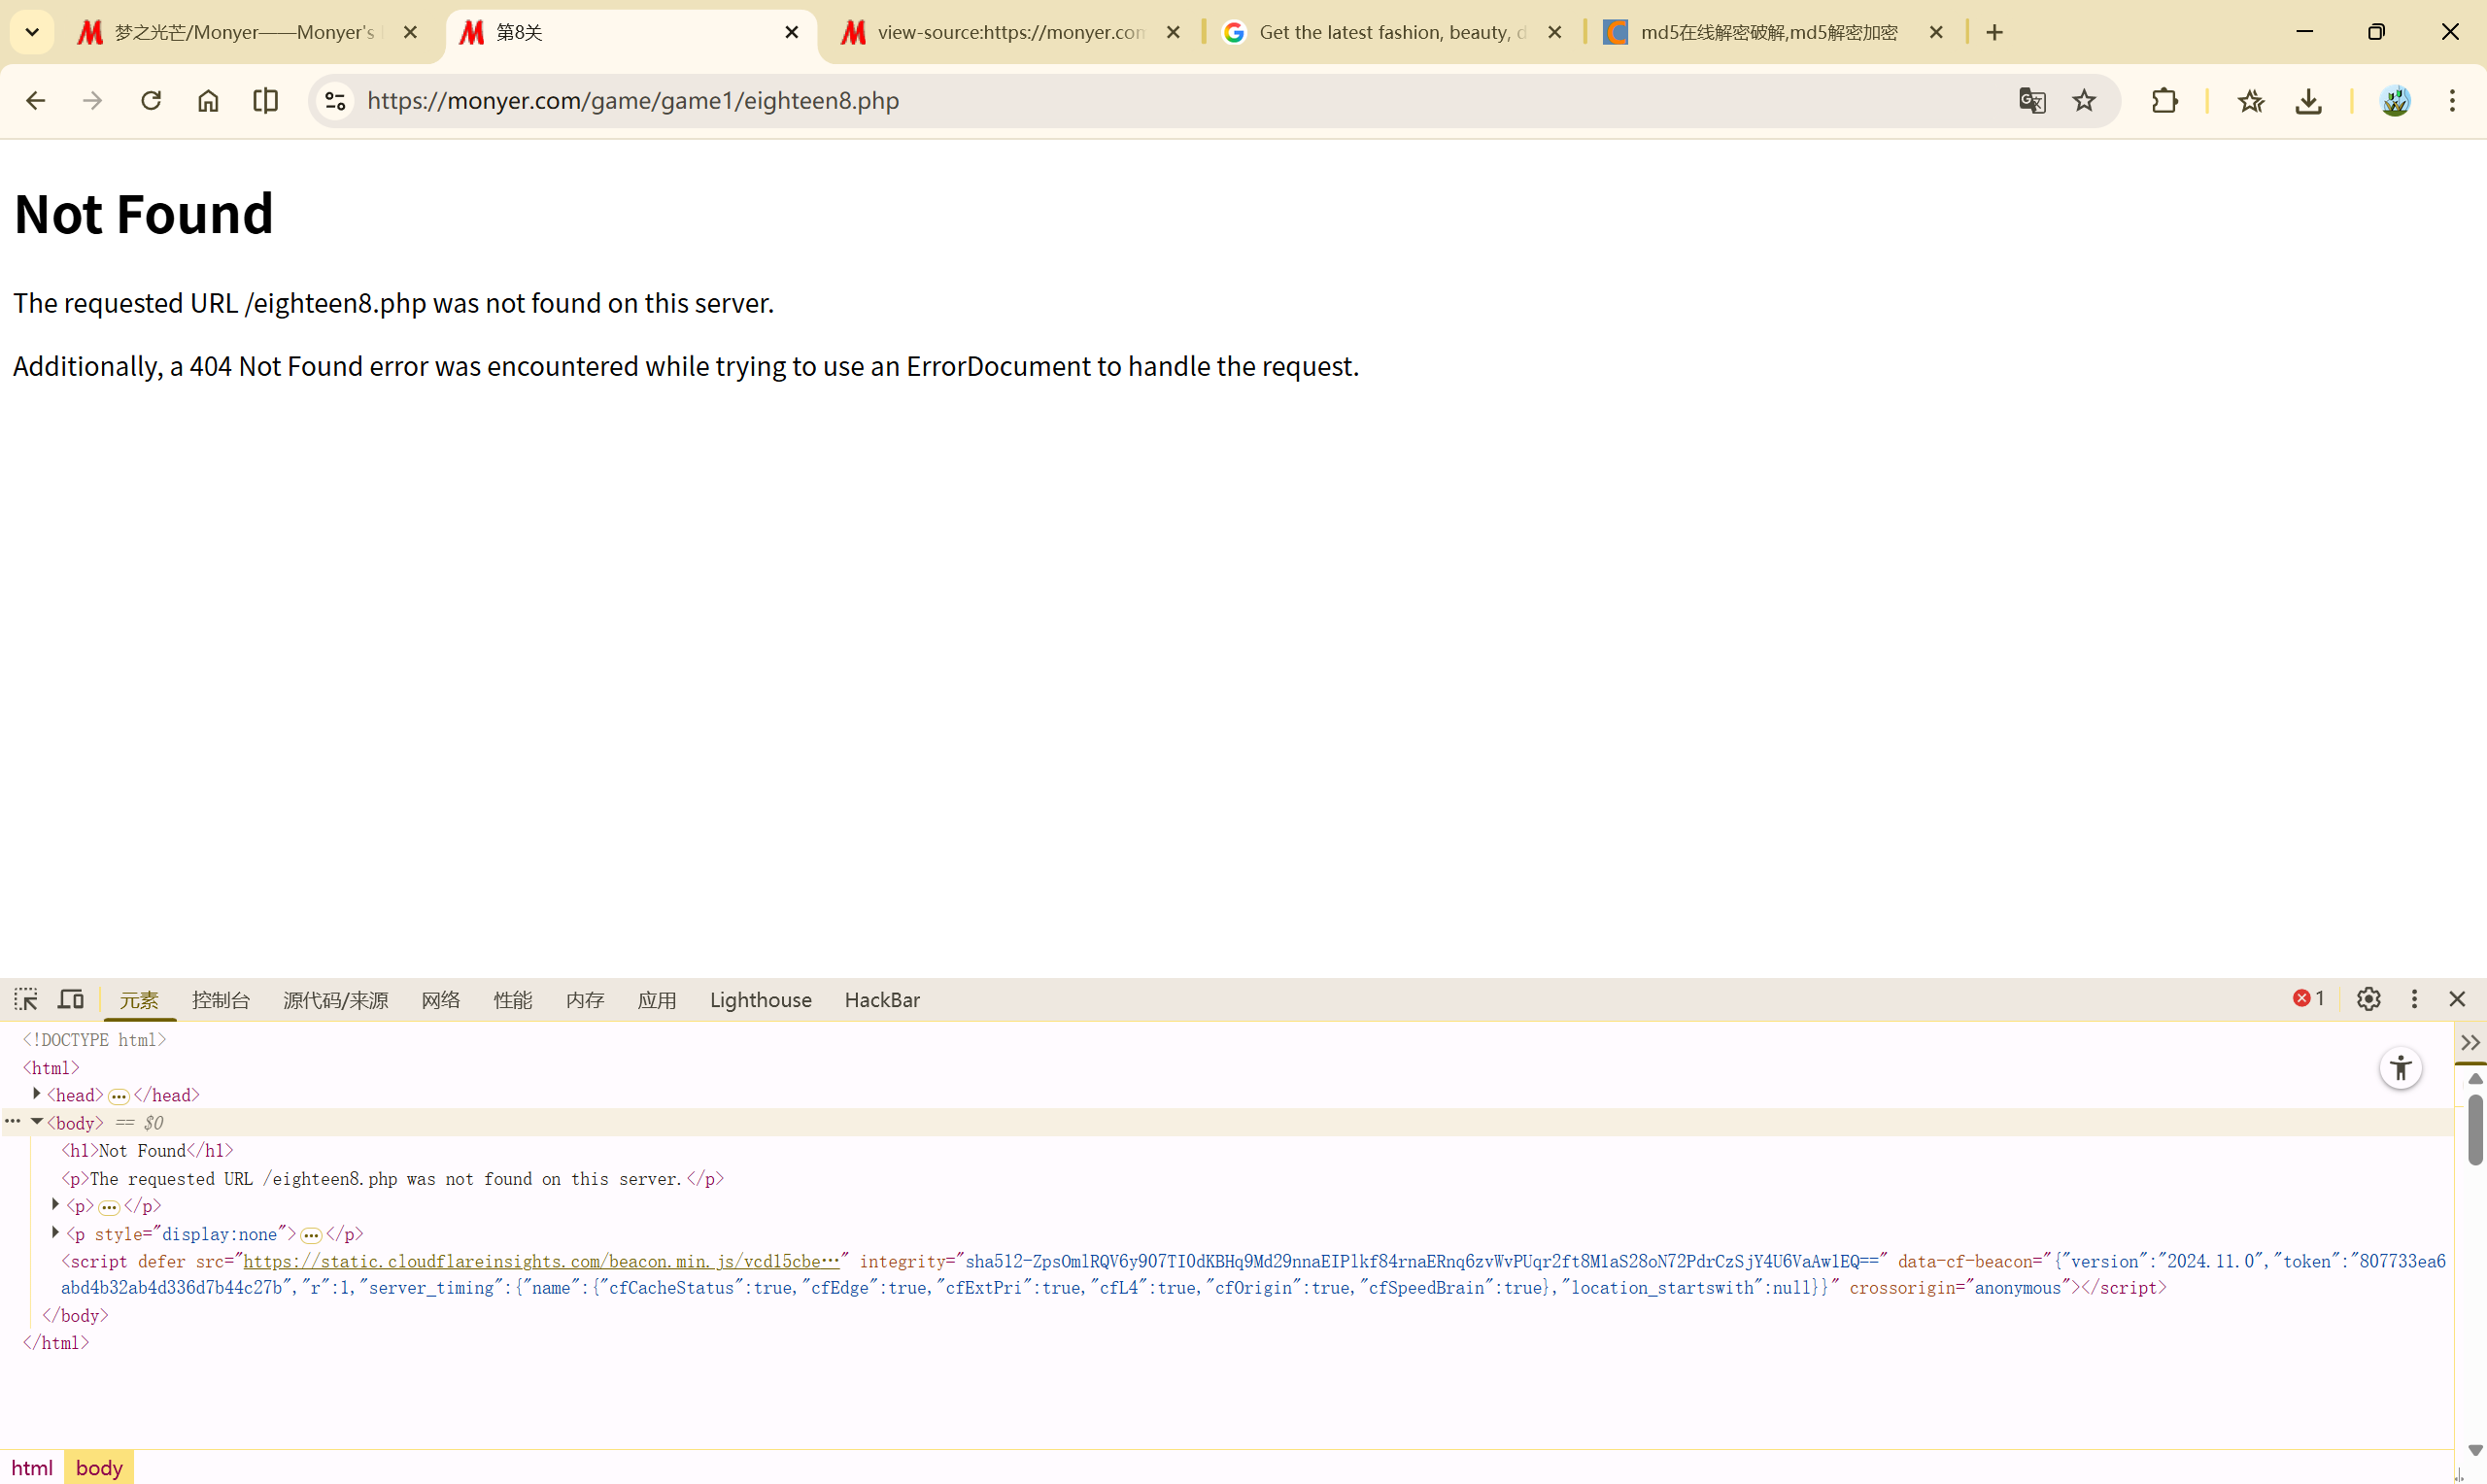Expand the head element node

[x=37, y=1094]
